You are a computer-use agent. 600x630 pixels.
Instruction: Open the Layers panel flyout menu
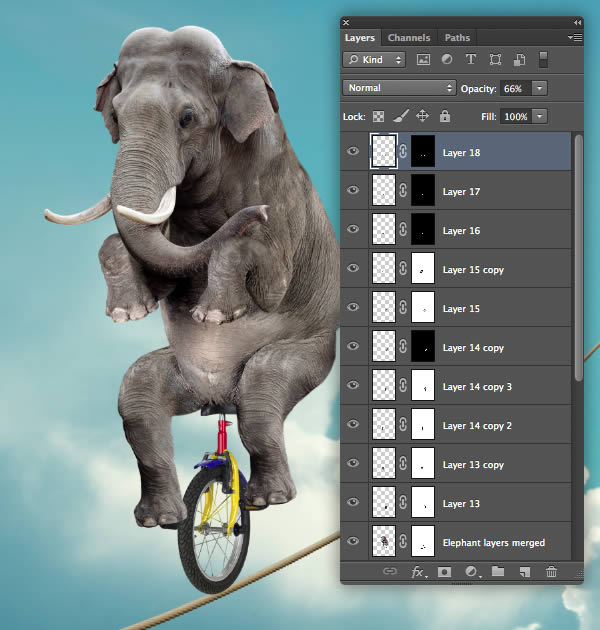(575, 37)
